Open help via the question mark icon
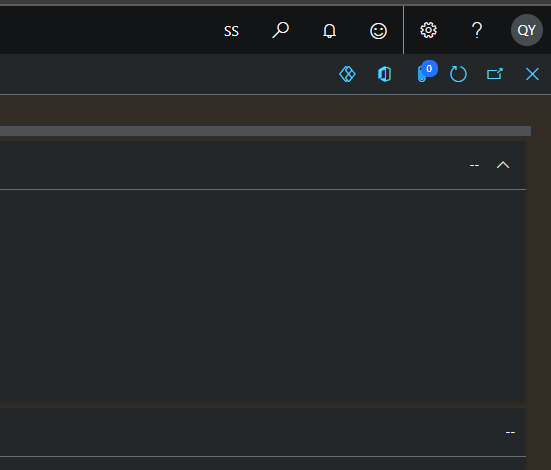Image resolution: width=551 pixels, height=470 pixels. [x=477, y=30]
